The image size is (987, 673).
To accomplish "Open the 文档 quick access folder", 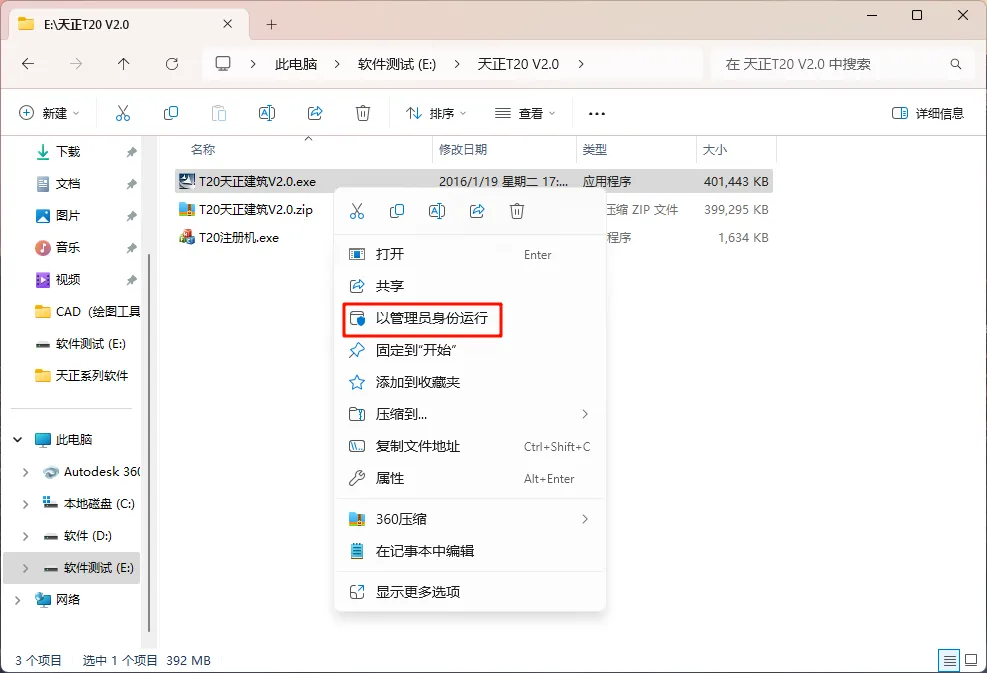I will [67, 184].
